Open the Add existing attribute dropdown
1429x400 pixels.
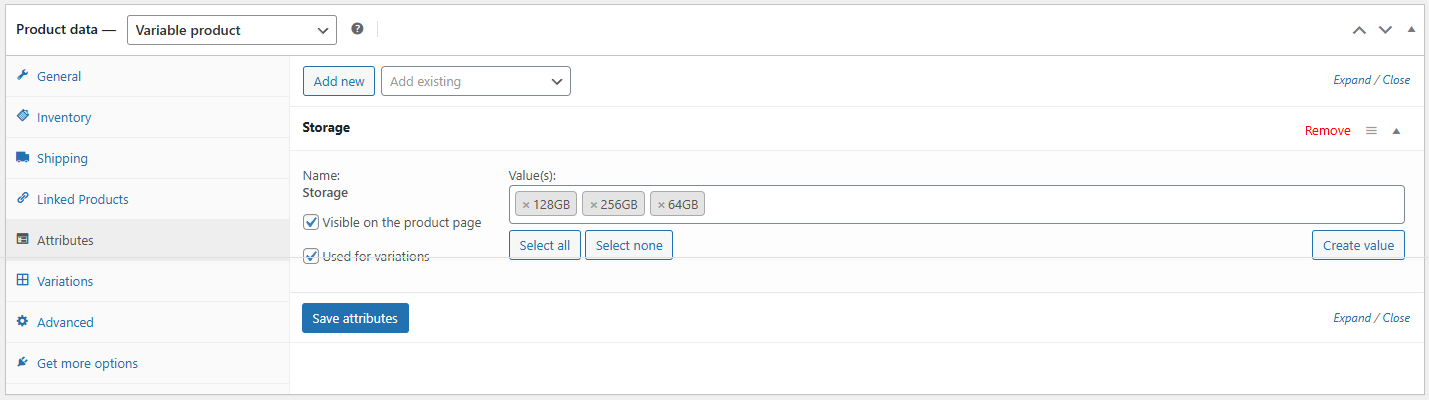[x=475, y=81]
